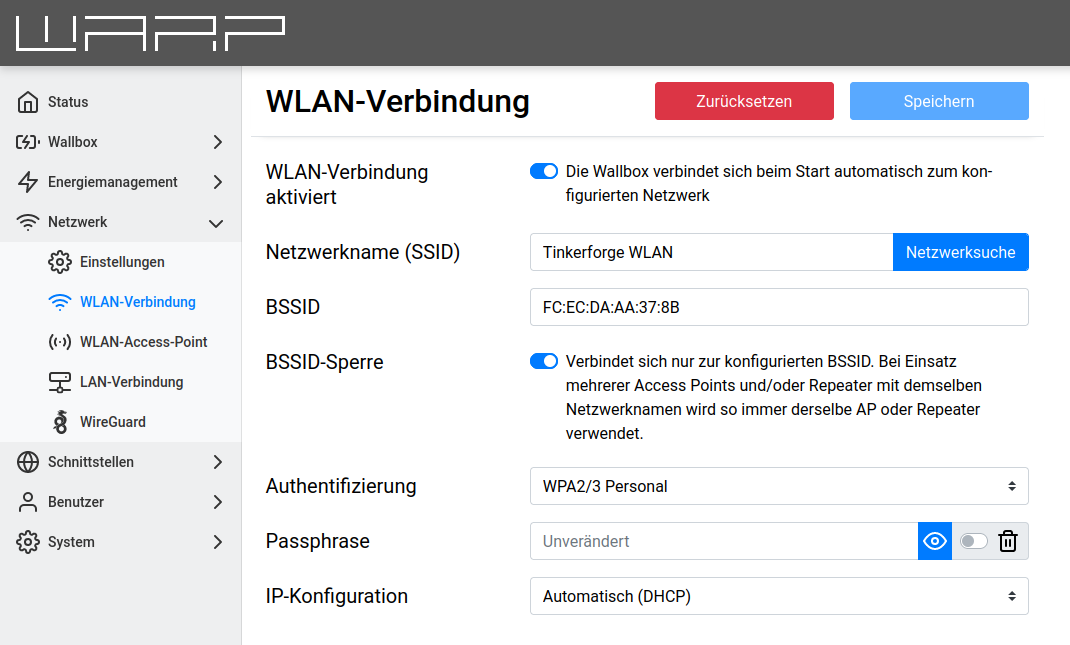Click the WireGuard dragon icon
The width and height of the screenshot is (1070, 645).
click(60, 422)
